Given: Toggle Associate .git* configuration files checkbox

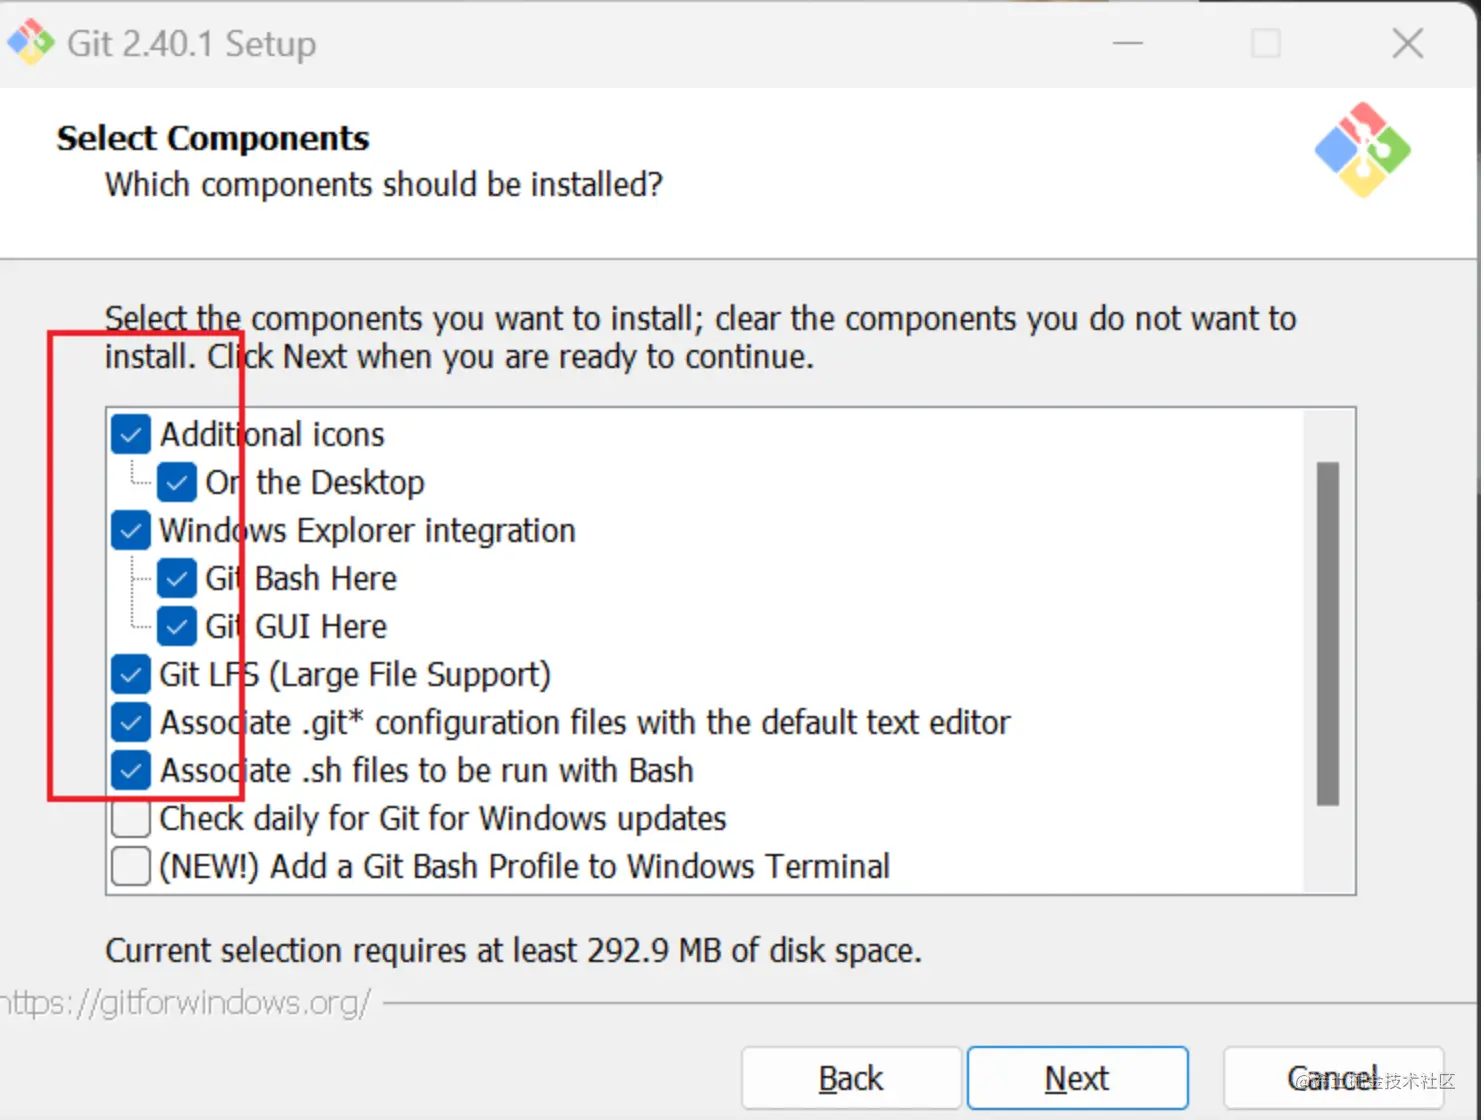Looking at the screenshot, I should point(131,722).
